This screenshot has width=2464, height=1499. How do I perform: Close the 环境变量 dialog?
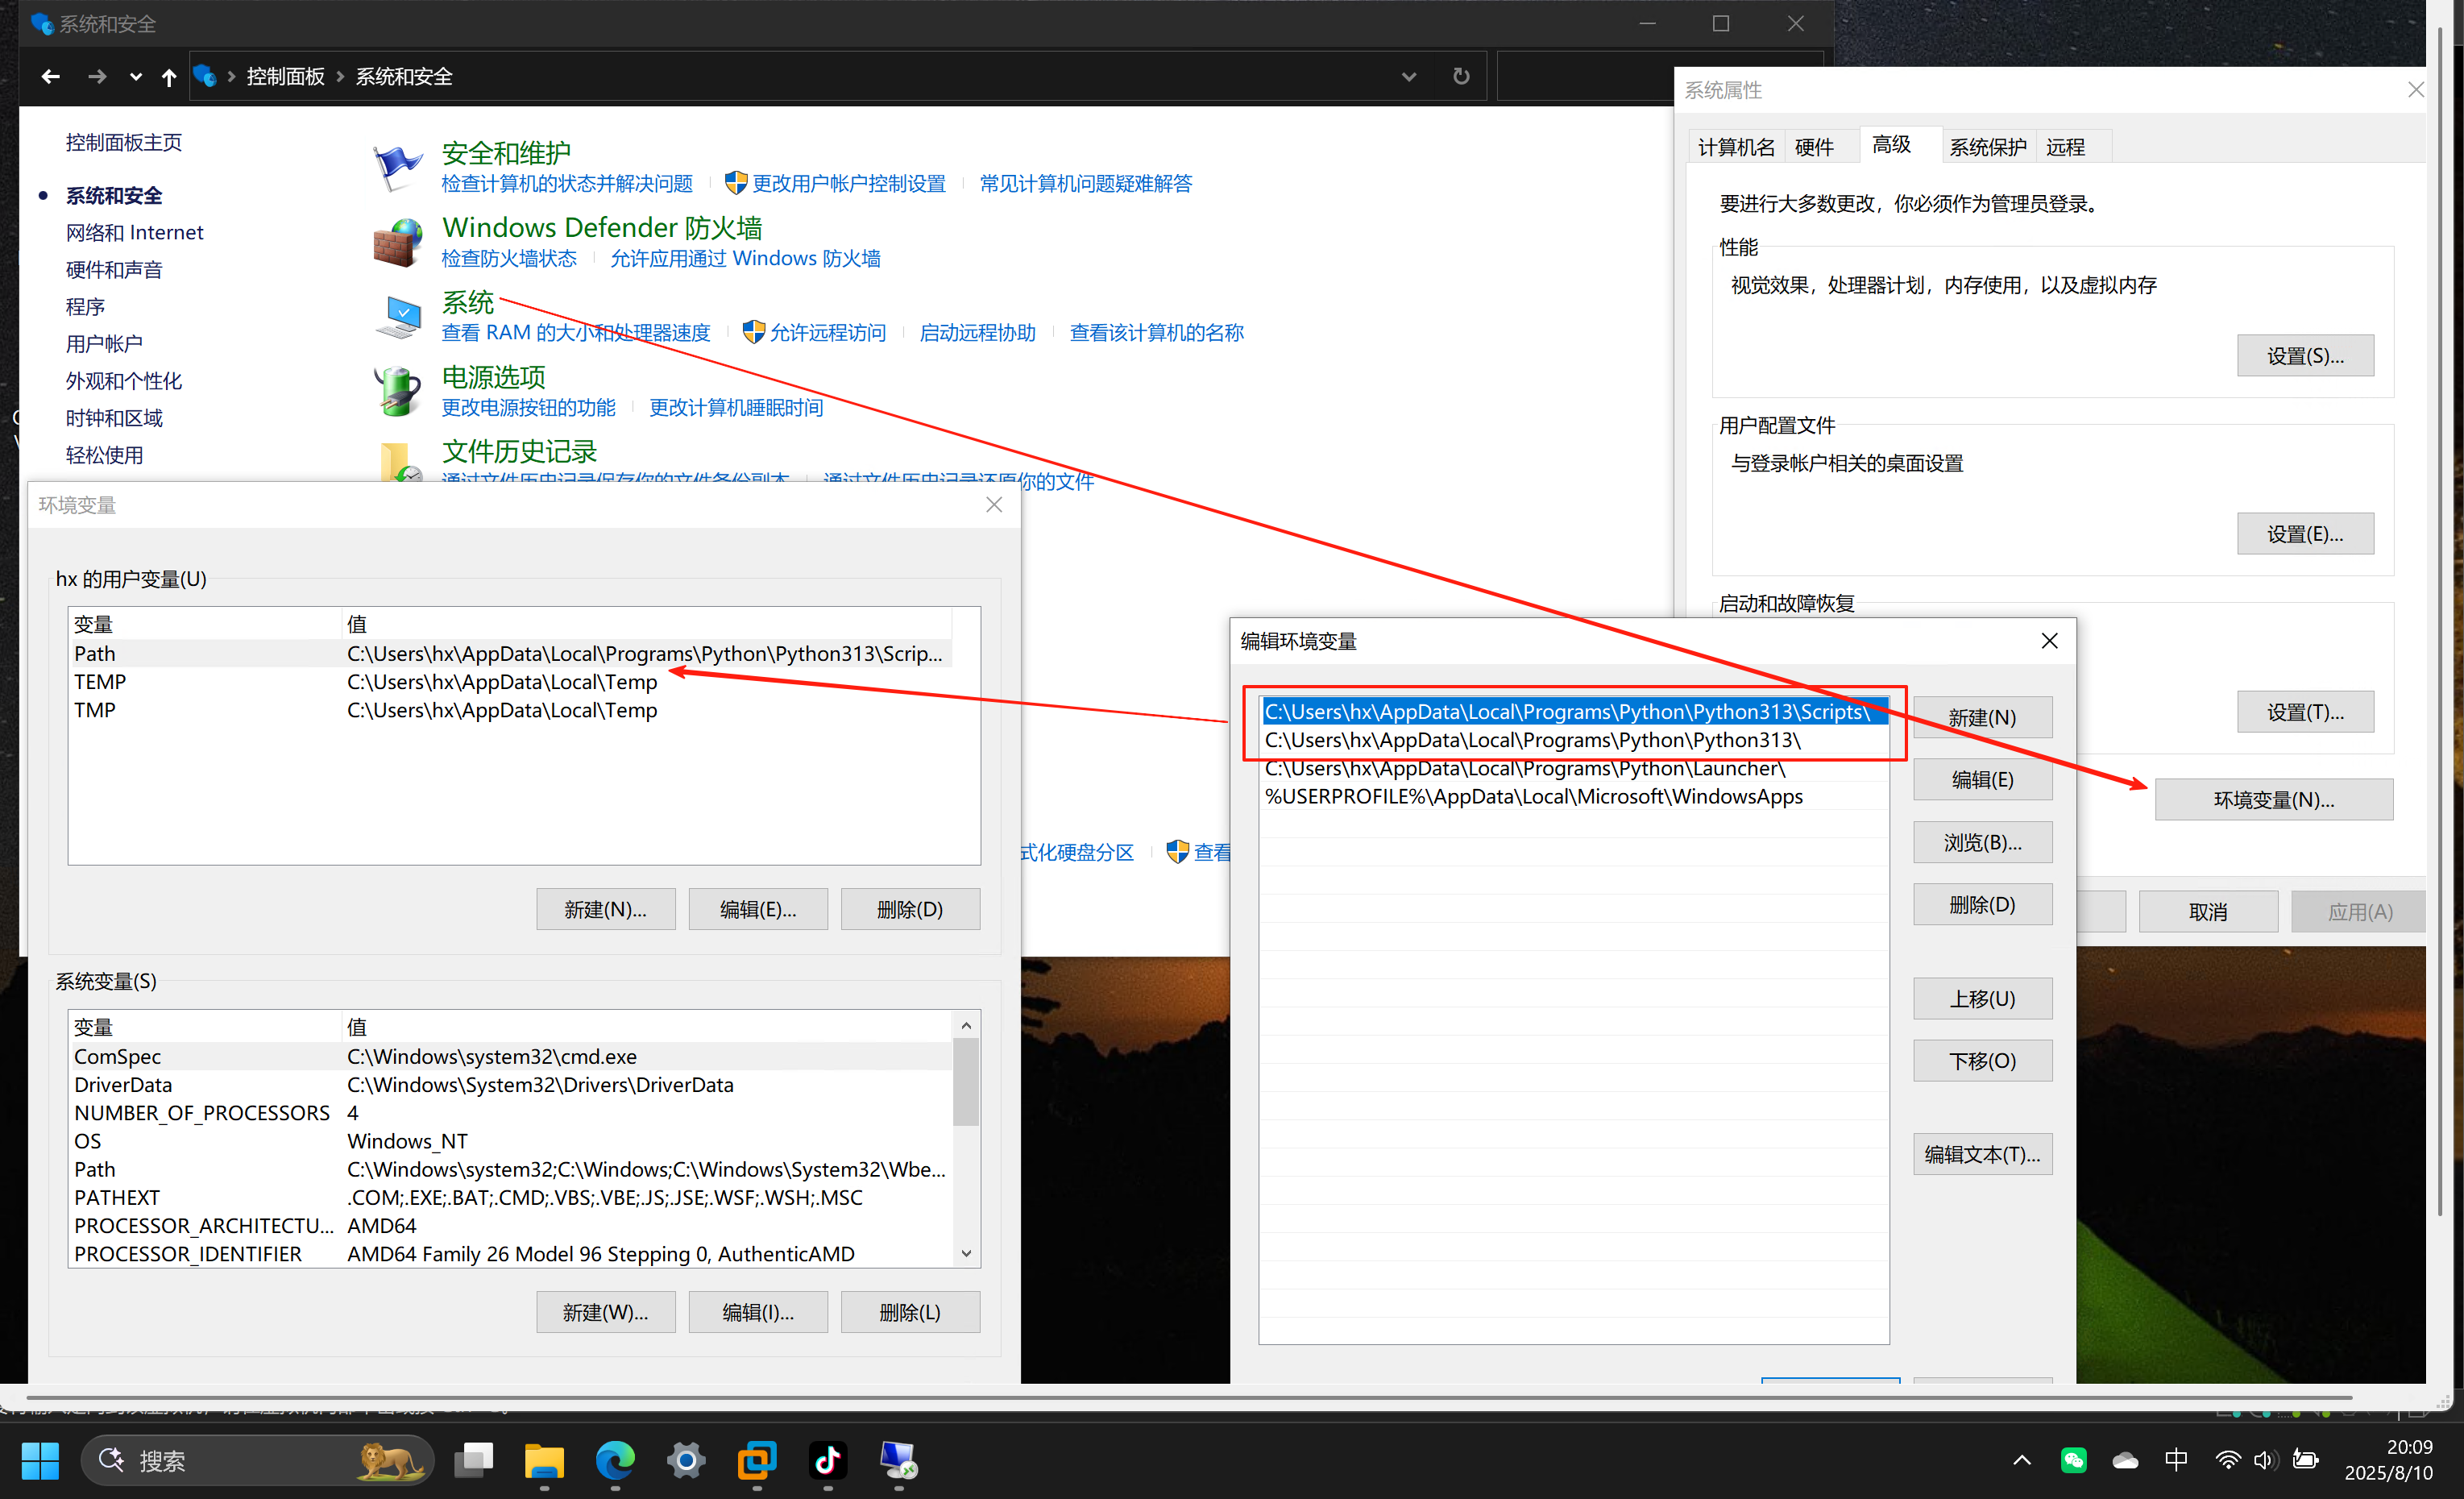pos(994,505)
